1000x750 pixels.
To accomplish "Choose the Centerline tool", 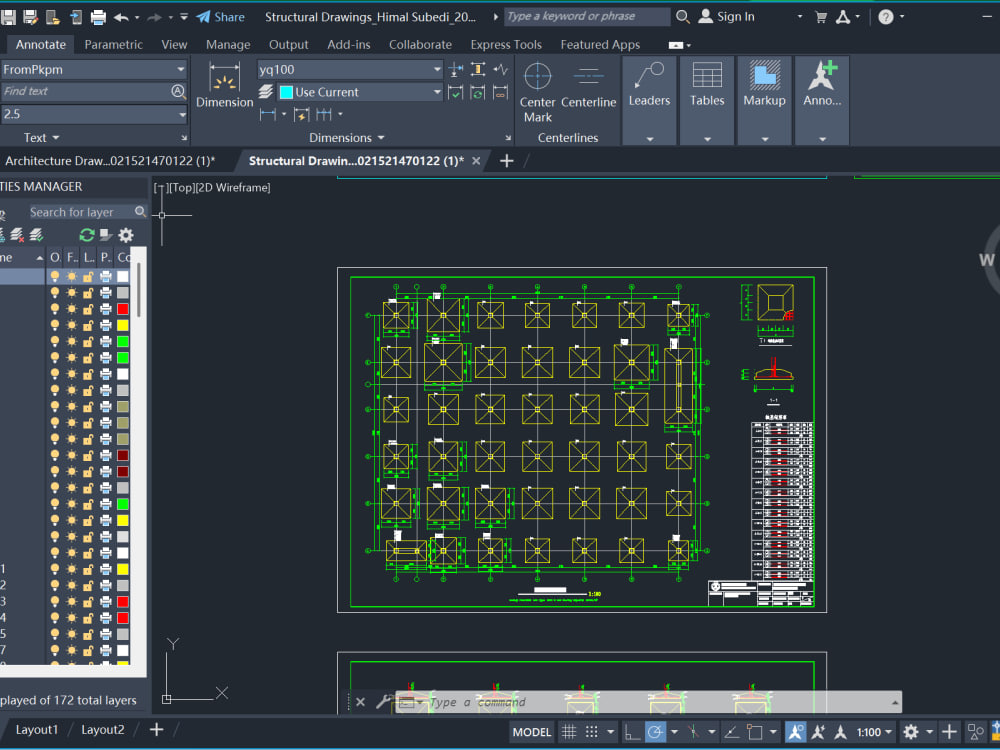I will (x=588, y=84).
